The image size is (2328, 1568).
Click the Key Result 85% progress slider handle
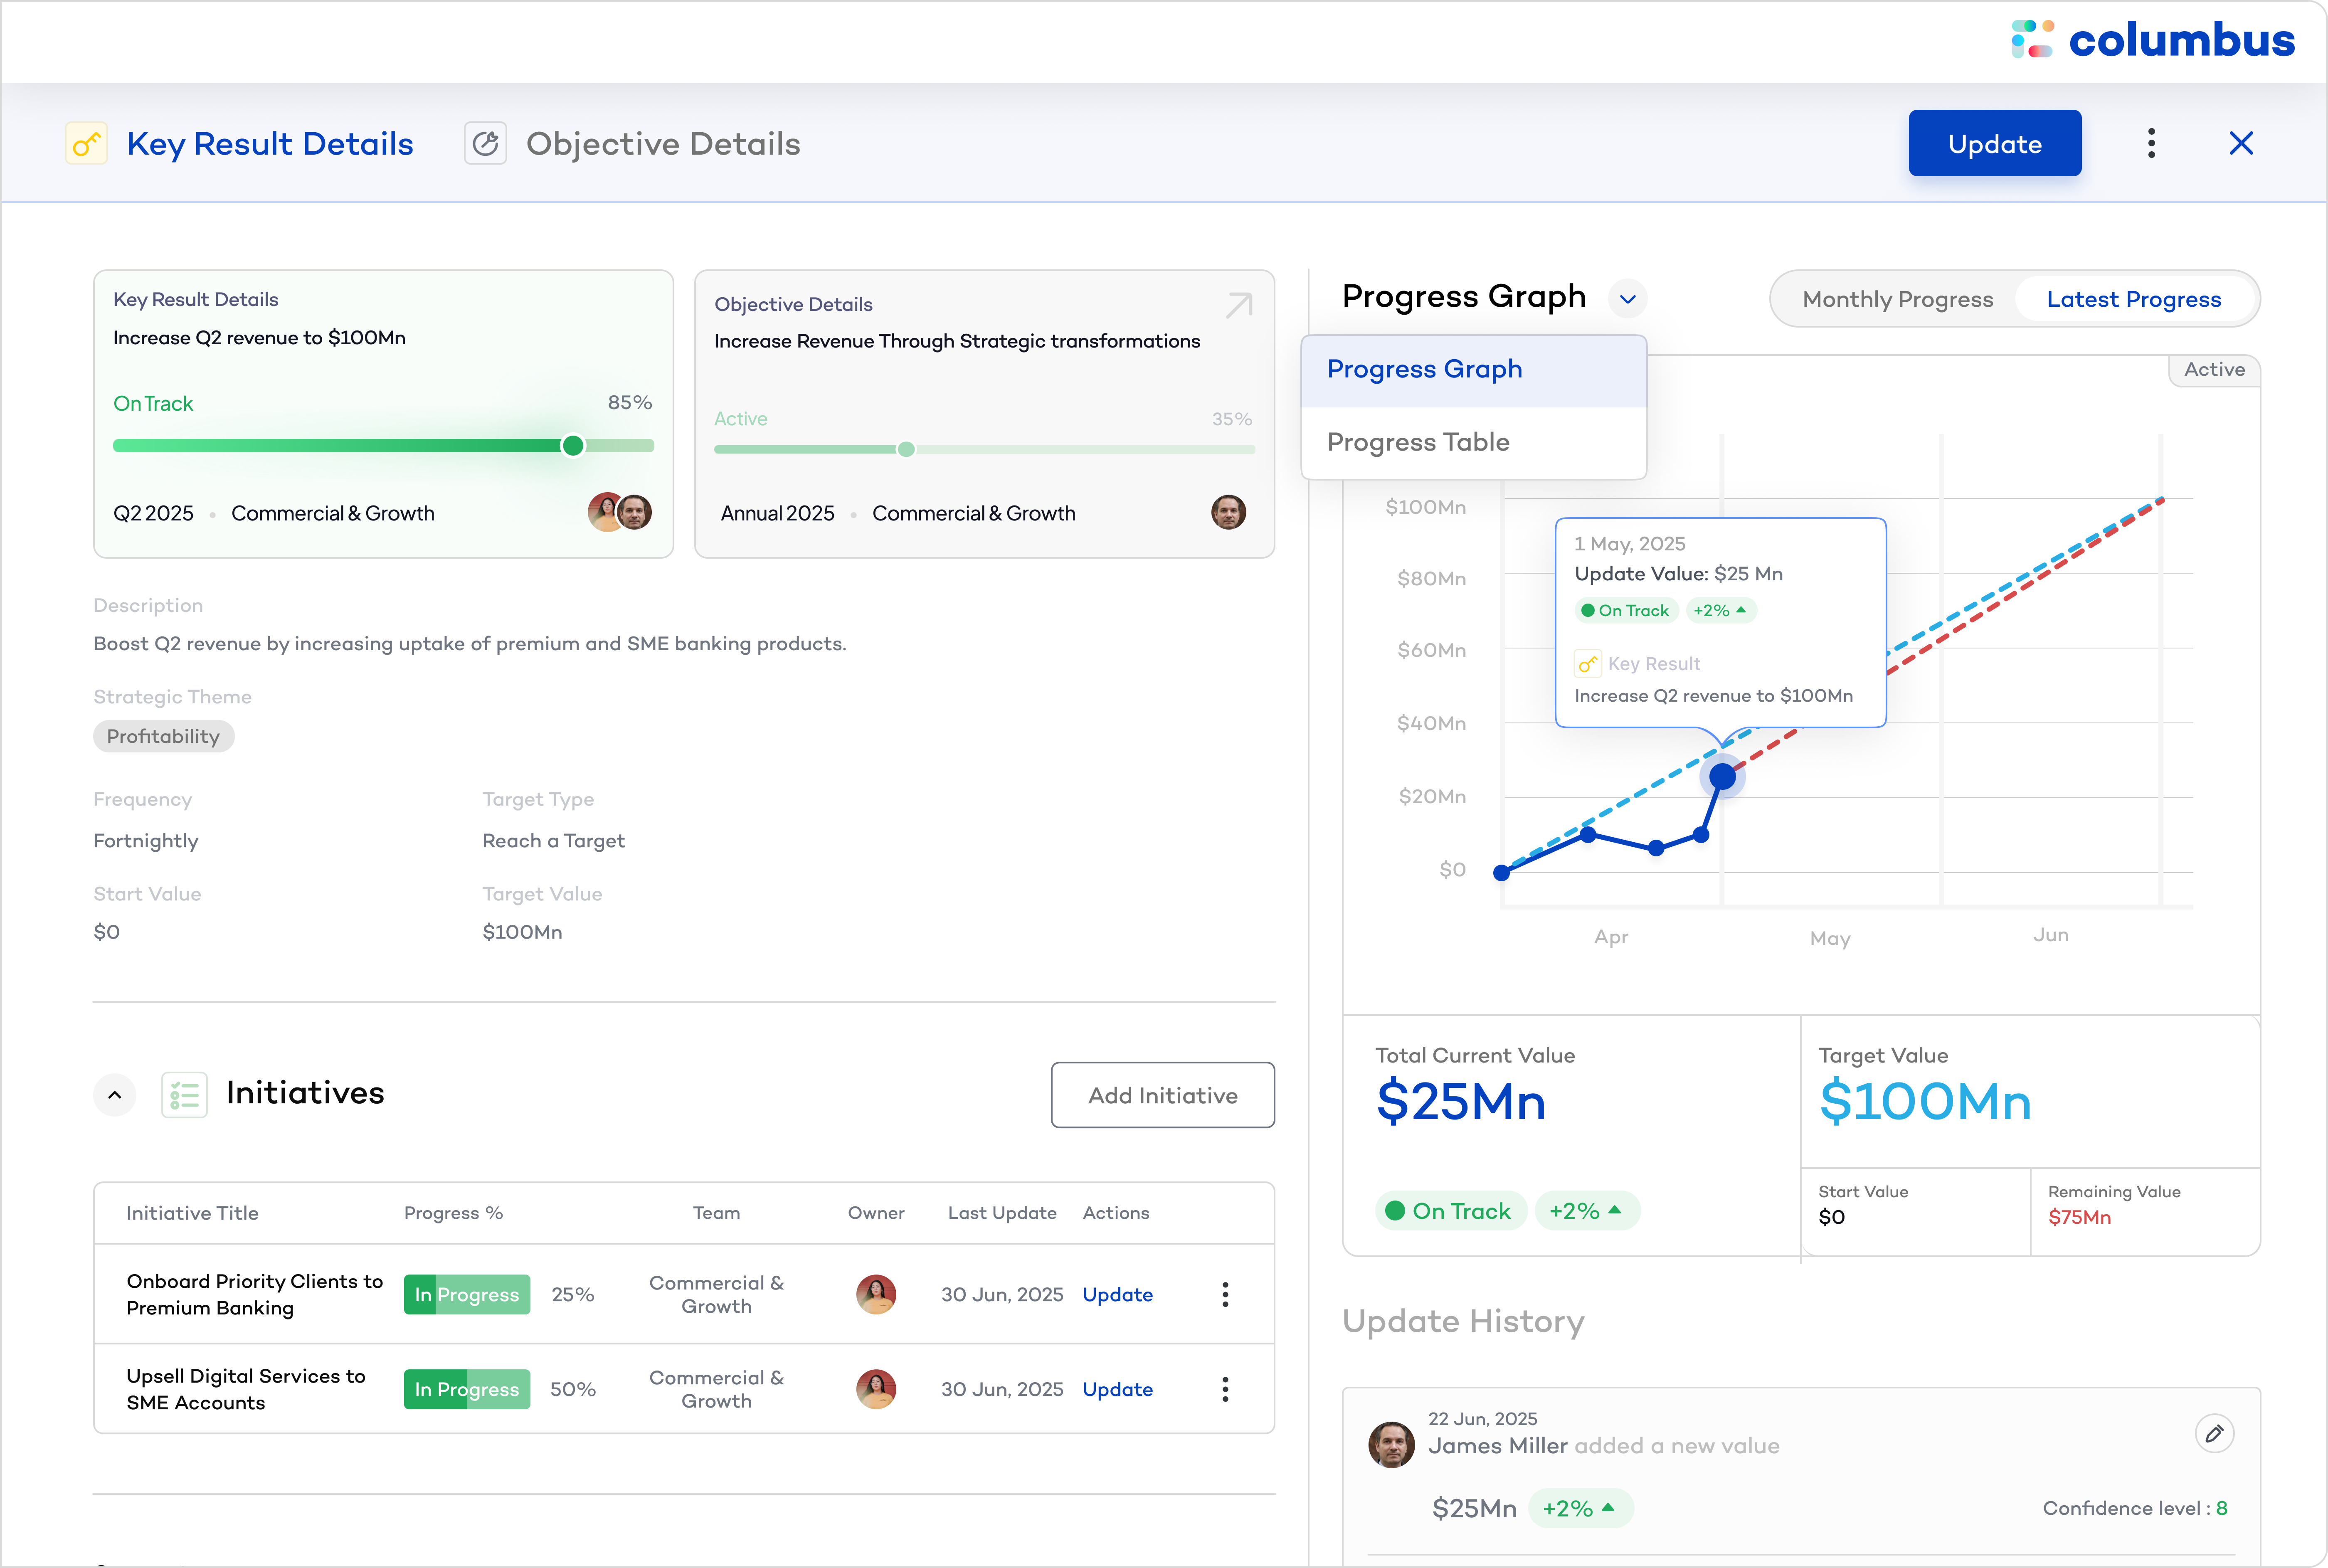(x=572, y=445)
